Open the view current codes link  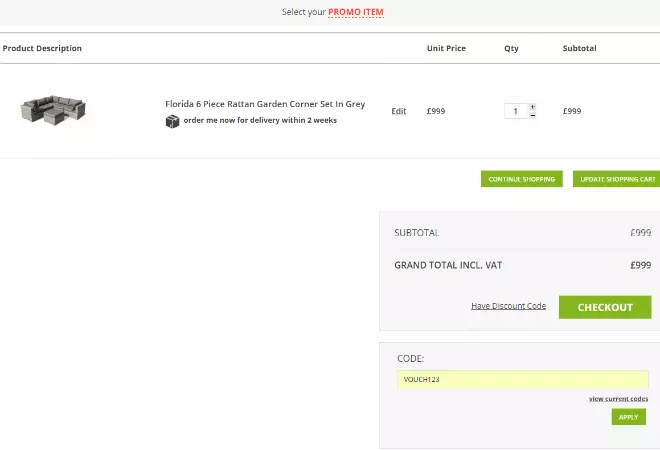click(x=618, y=399)
